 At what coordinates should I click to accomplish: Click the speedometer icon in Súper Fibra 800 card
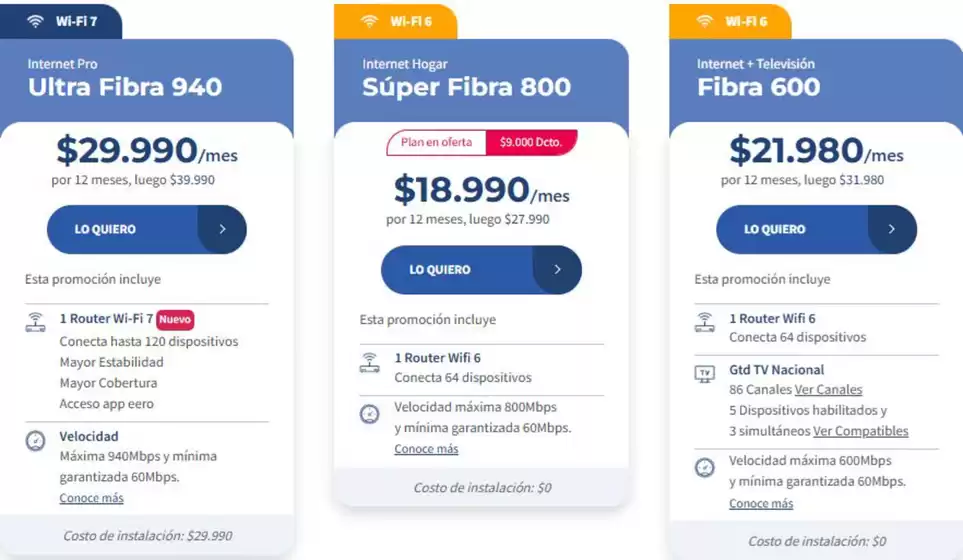[x=370, y=412]
